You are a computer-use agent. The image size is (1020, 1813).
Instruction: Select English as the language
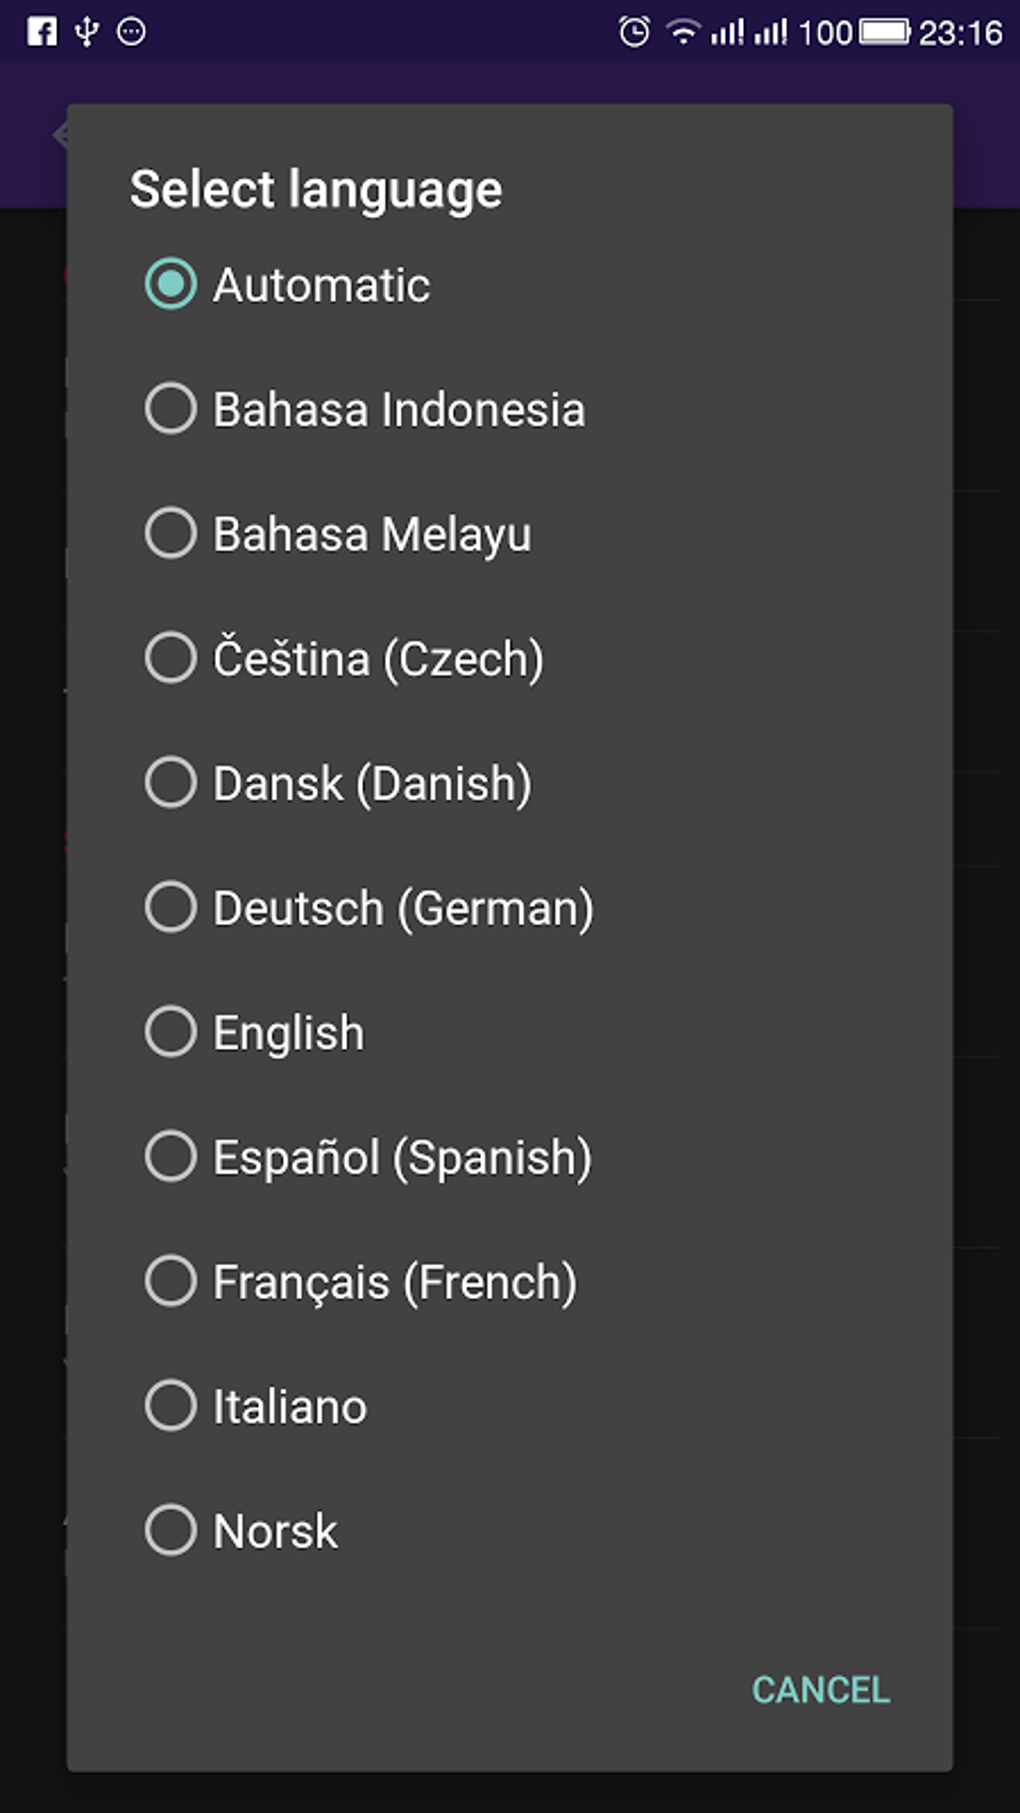(x=171, y=1032)
